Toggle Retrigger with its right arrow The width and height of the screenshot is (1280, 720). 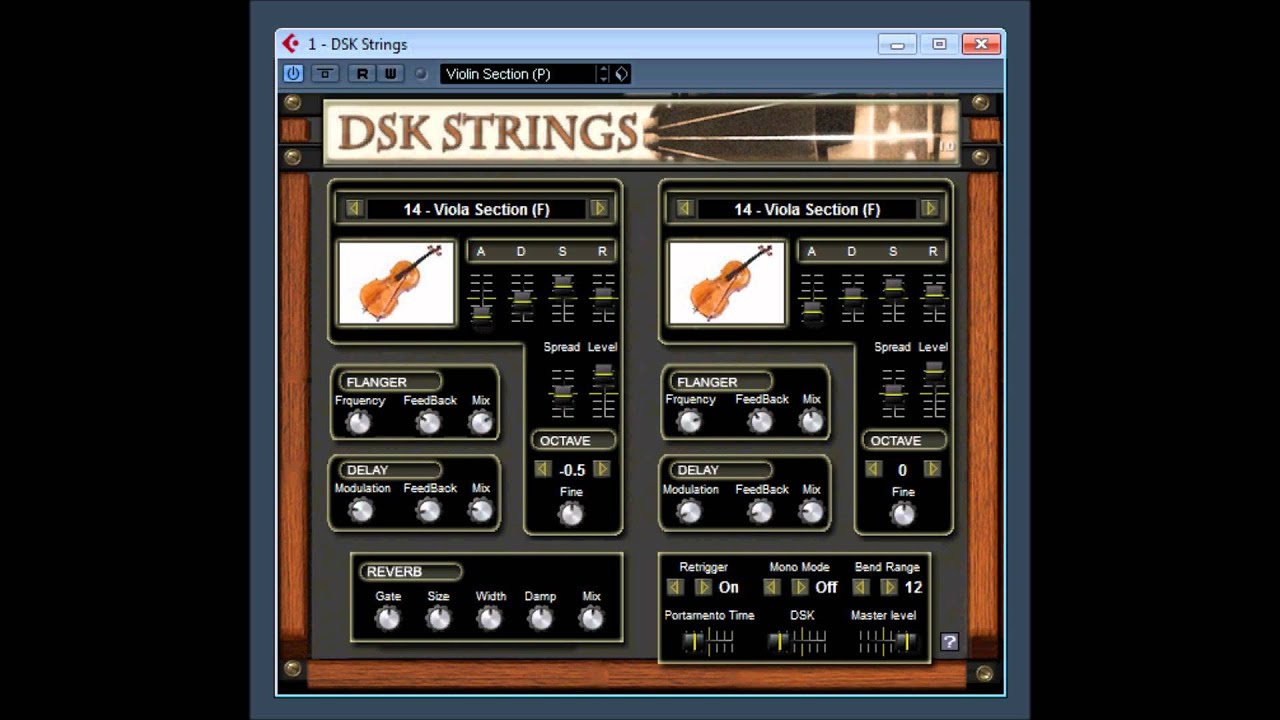704,587
